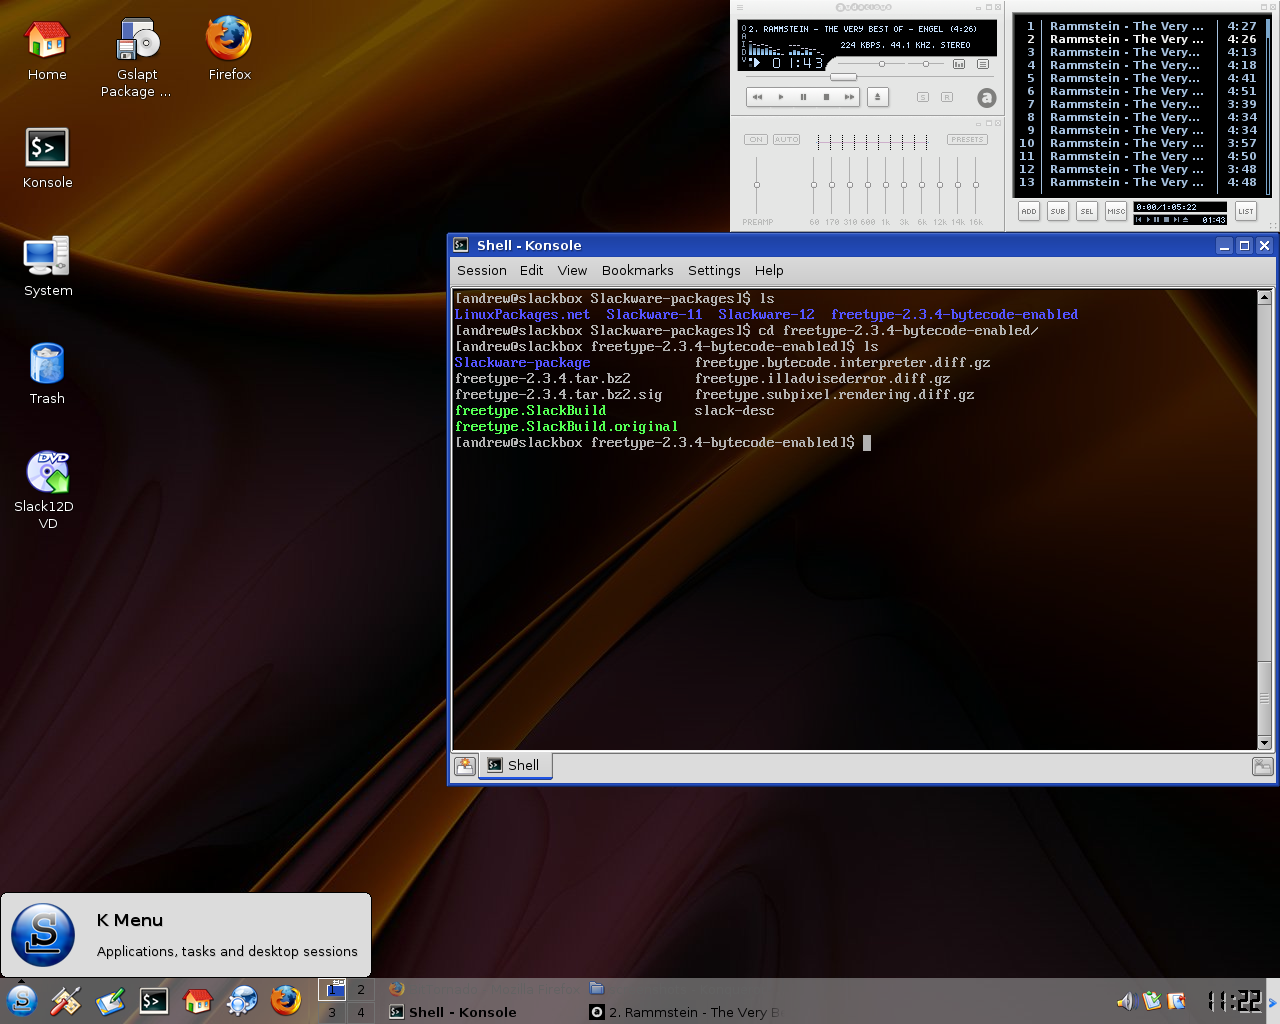Switch to virtual desktop 2 in pager
The image size is (1280, 1024).
(361, 990)
